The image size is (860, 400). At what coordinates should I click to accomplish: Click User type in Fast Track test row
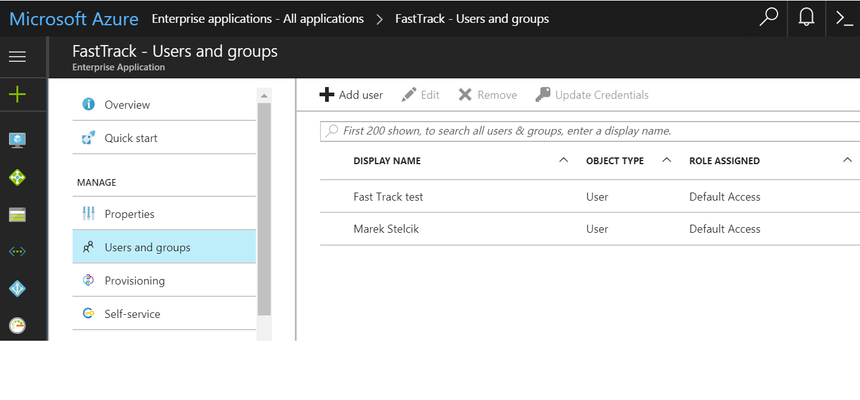[x=597, y=196]
